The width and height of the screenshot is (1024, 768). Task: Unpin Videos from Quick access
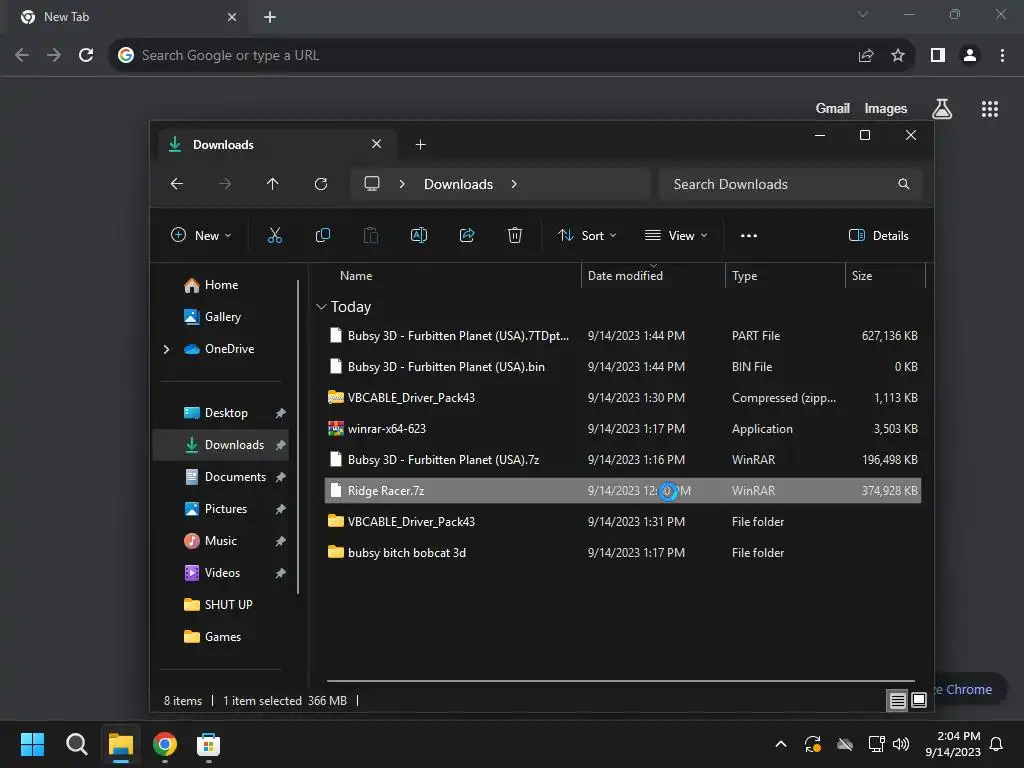(281, 573)
